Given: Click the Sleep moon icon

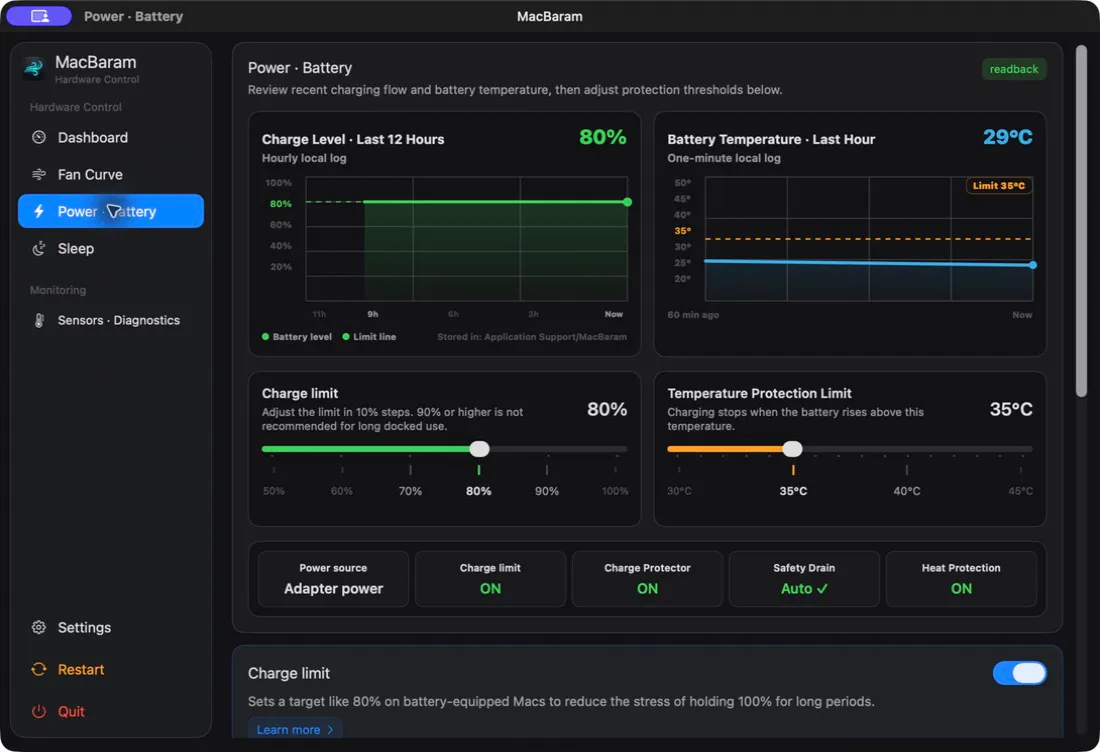Looking at the screenshot, I should (x=39, y=248).
